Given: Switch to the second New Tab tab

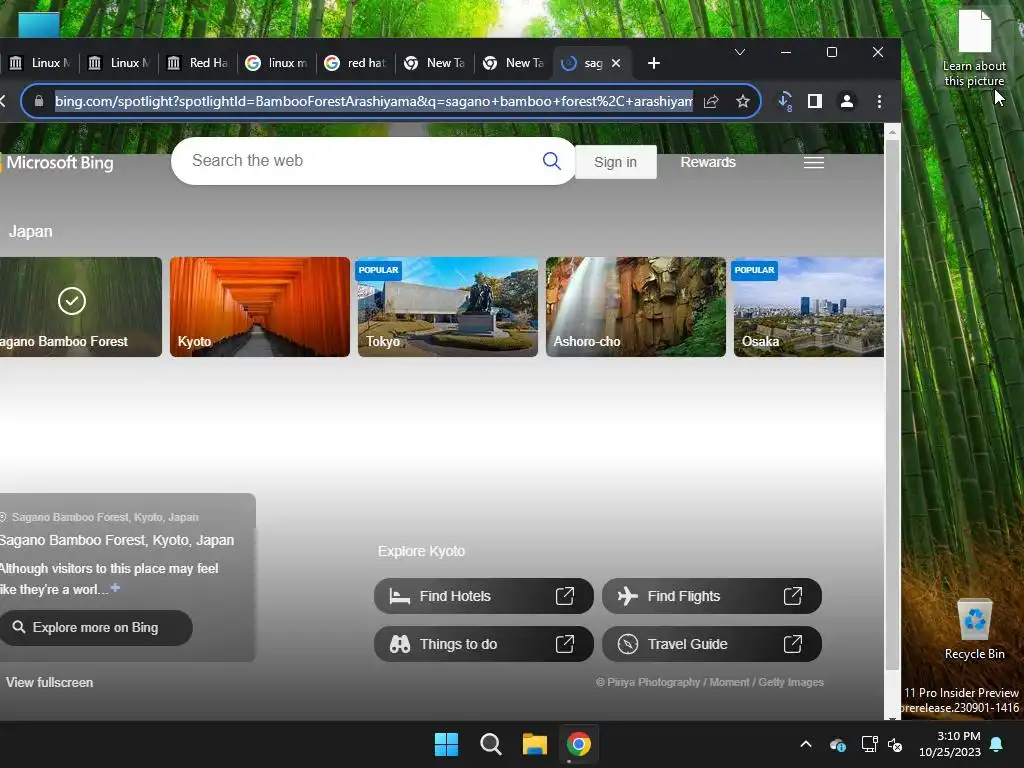Looking at the screenshot, I should (x=515, y=63).
